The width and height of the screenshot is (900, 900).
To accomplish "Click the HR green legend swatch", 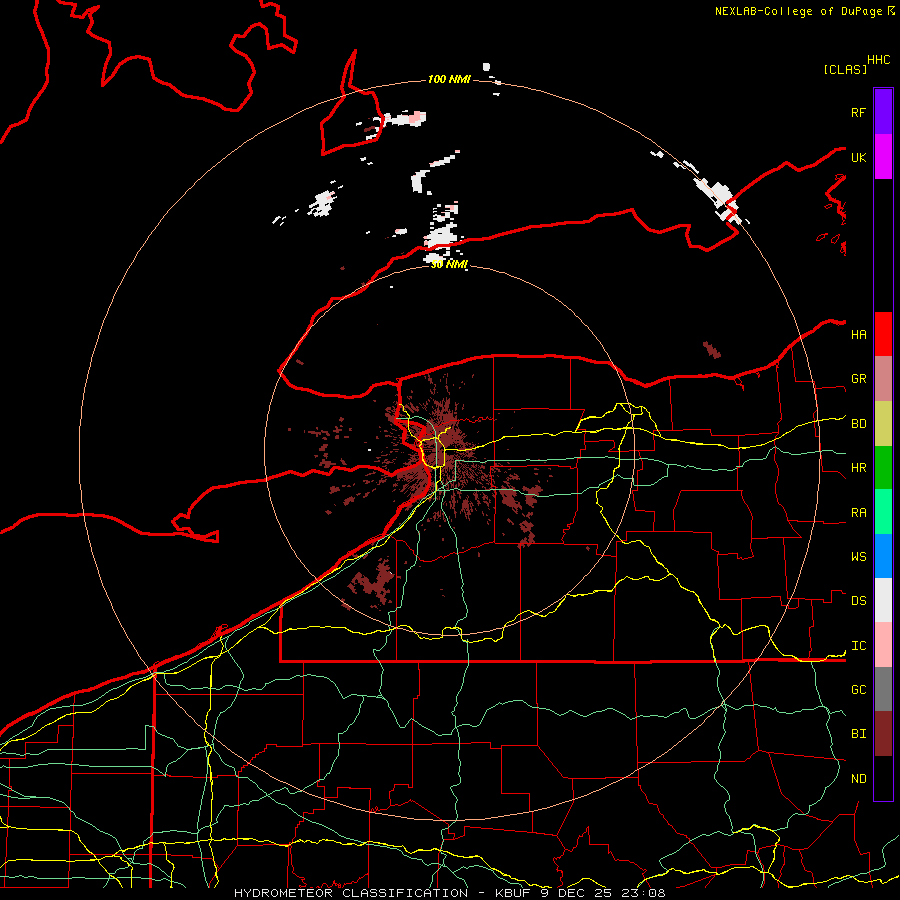I will pos(883,468).
